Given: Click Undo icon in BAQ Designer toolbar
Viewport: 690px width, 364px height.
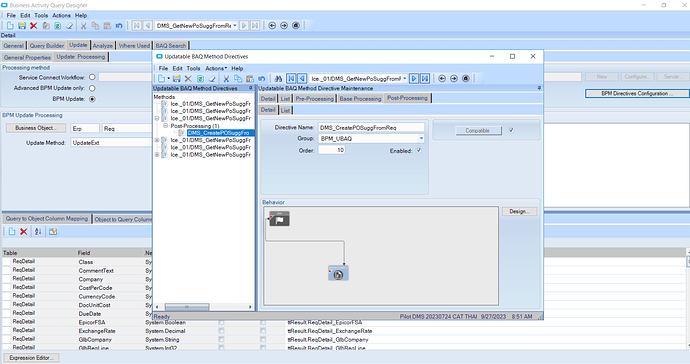Looking at the screenshot, I should point(119,26).
